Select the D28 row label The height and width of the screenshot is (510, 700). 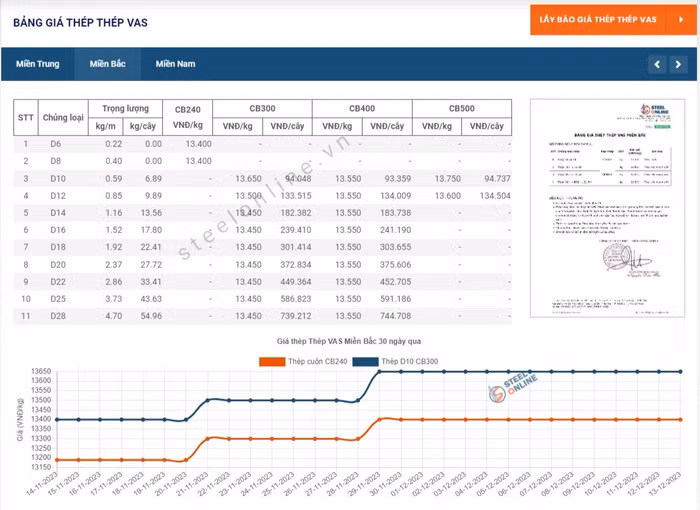tap(58, 316)
